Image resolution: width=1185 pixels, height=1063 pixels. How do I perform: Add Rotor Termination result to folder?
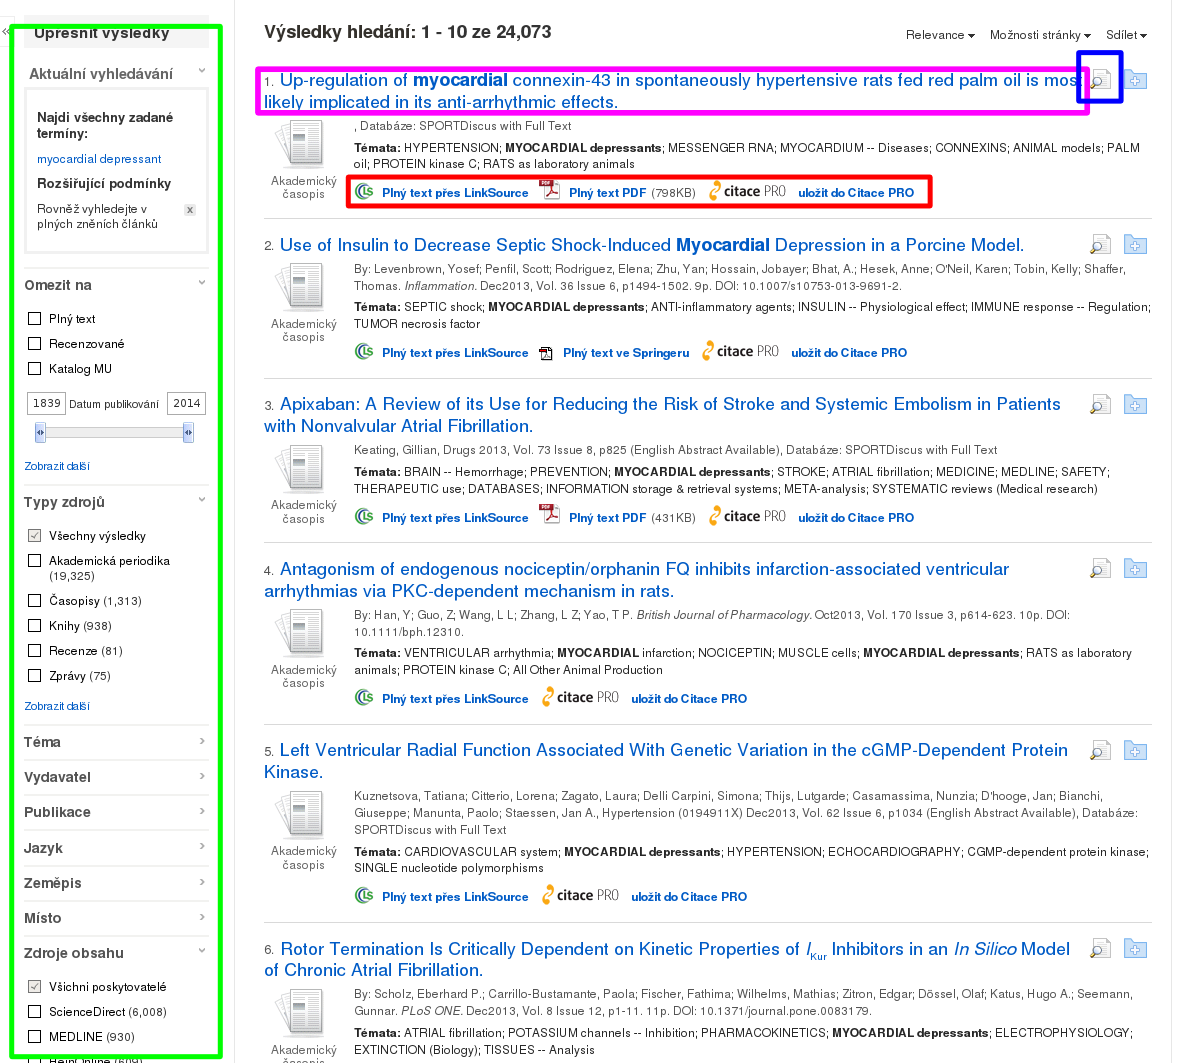click(1135, 948)
